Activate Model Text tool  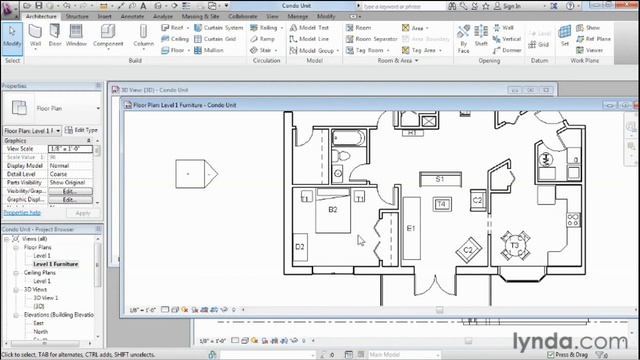click(x=309, y=28)
